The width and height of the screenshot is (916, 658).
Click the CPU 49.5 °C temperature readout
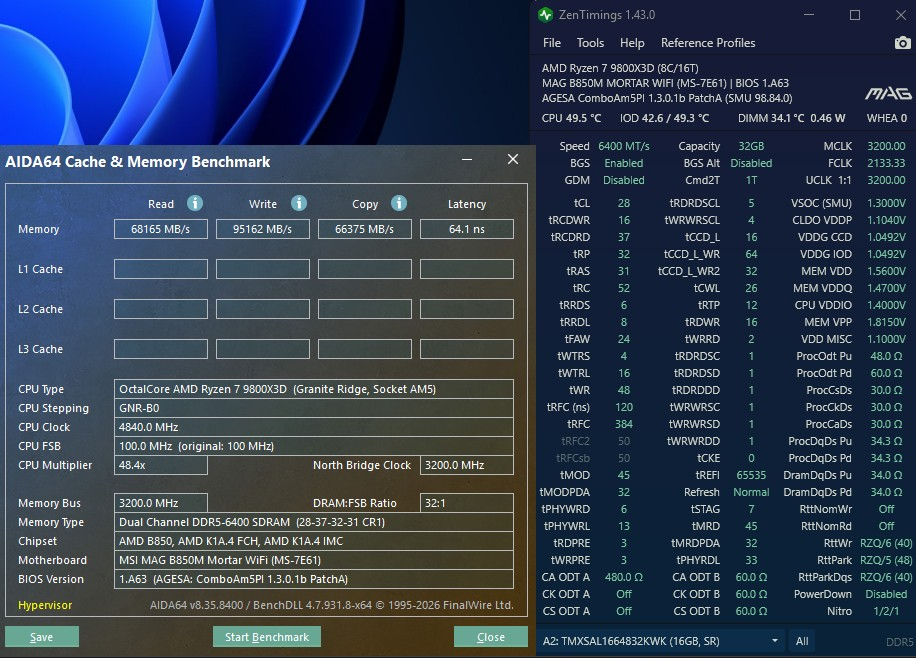[x=571, y=118]
